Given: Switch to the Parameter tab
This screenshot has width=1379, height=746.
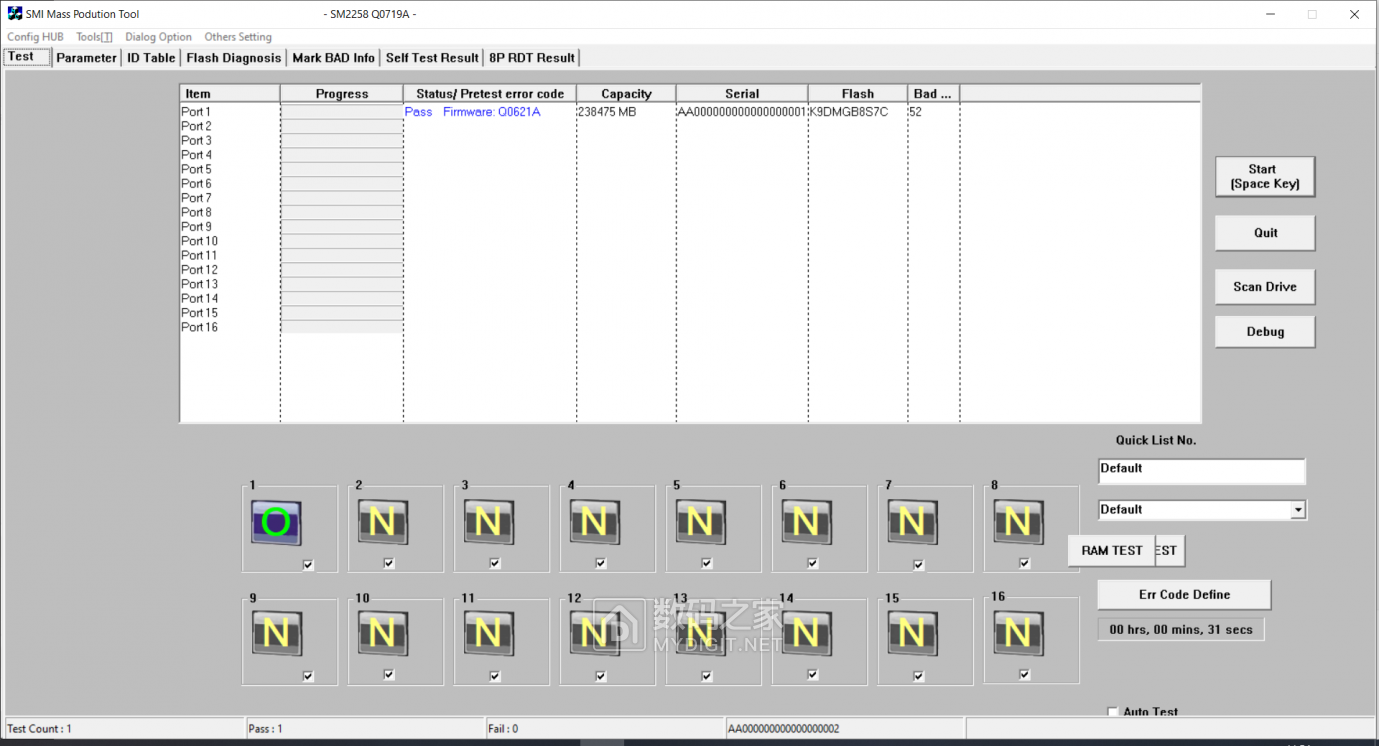Looking at the screenshot, I should pyautogui.click(x=86, y=58).
